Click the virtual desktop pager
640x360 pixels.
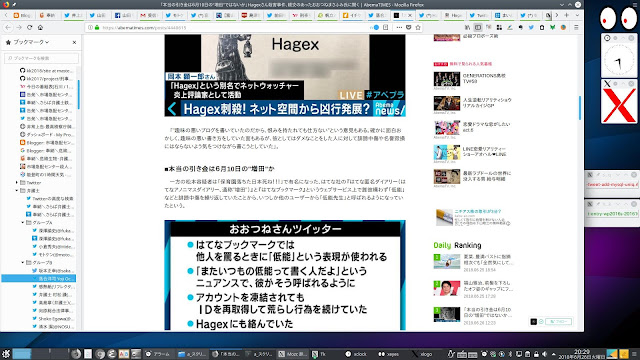click(41, 353)
